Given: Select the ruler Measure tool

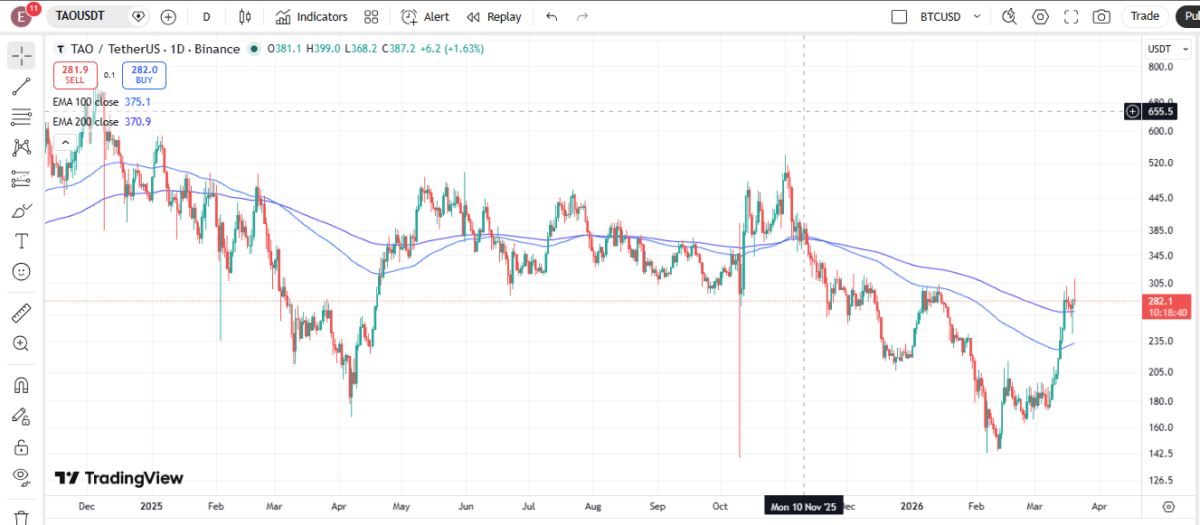Looking at the screenshot, I should pyautogui.click(x=21, y=314).
